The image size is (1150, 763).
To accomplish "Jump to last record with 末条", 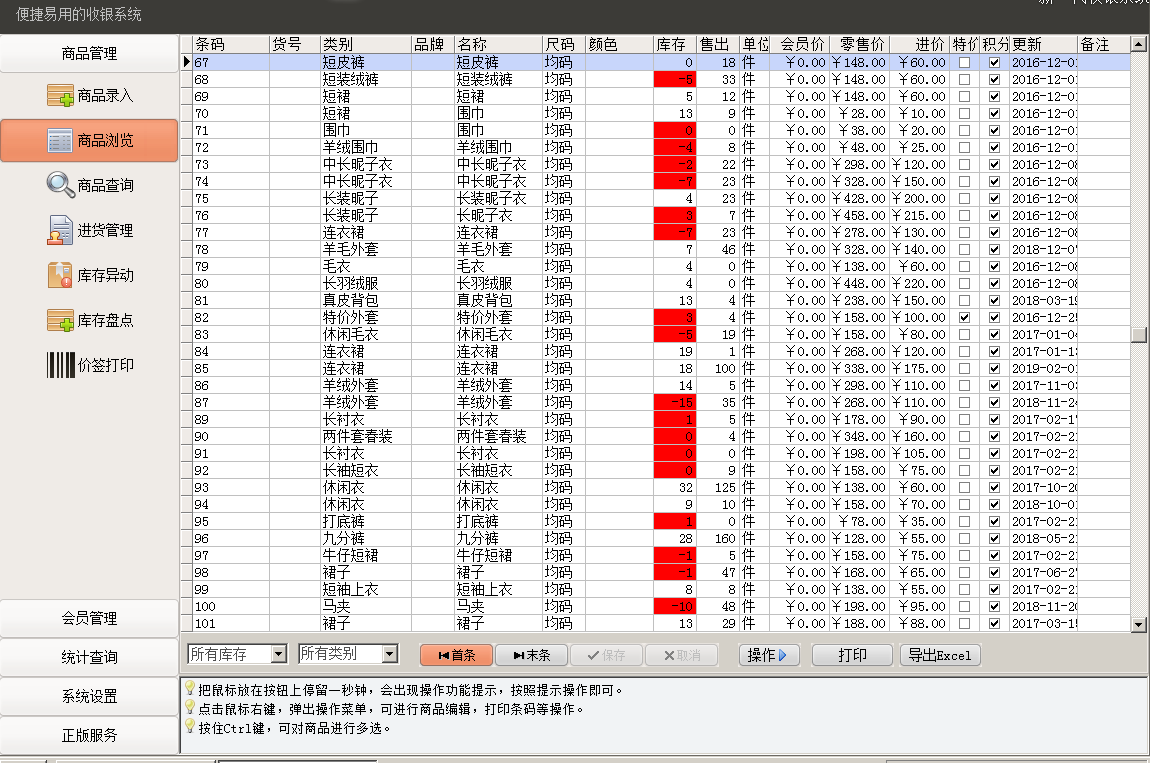I will coord(531,655).
